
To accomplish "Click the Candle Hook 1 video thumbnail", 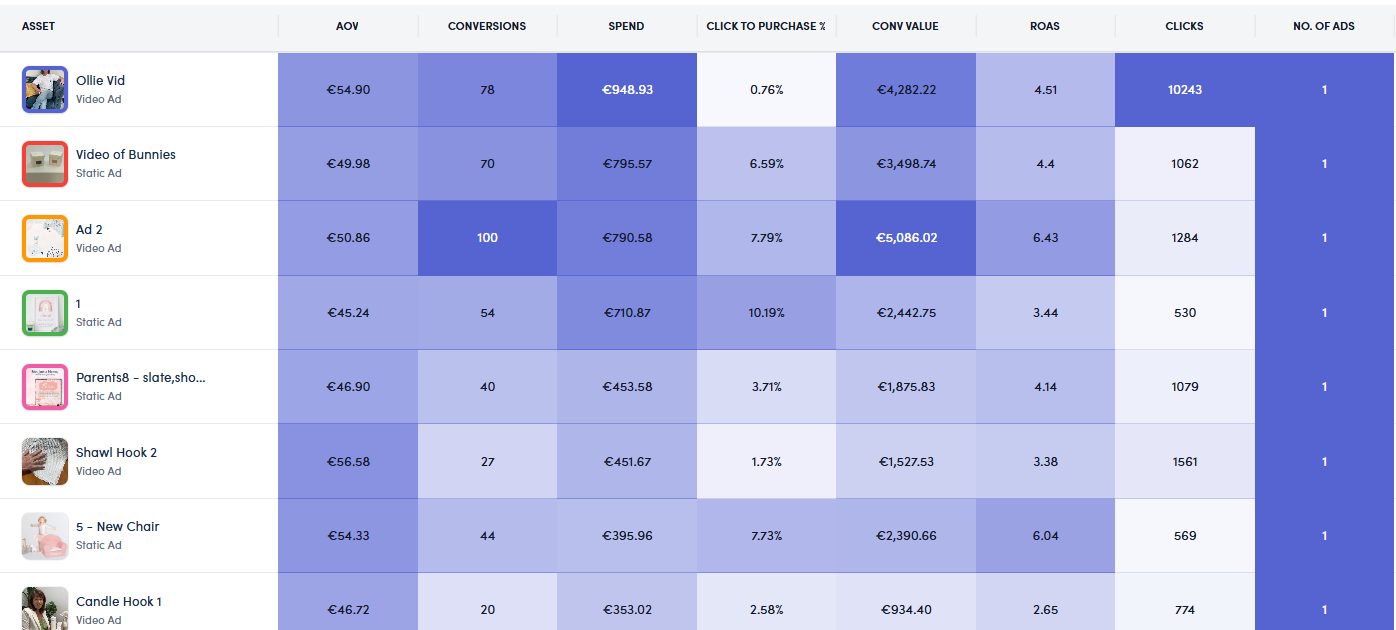I will click(45, 608).
